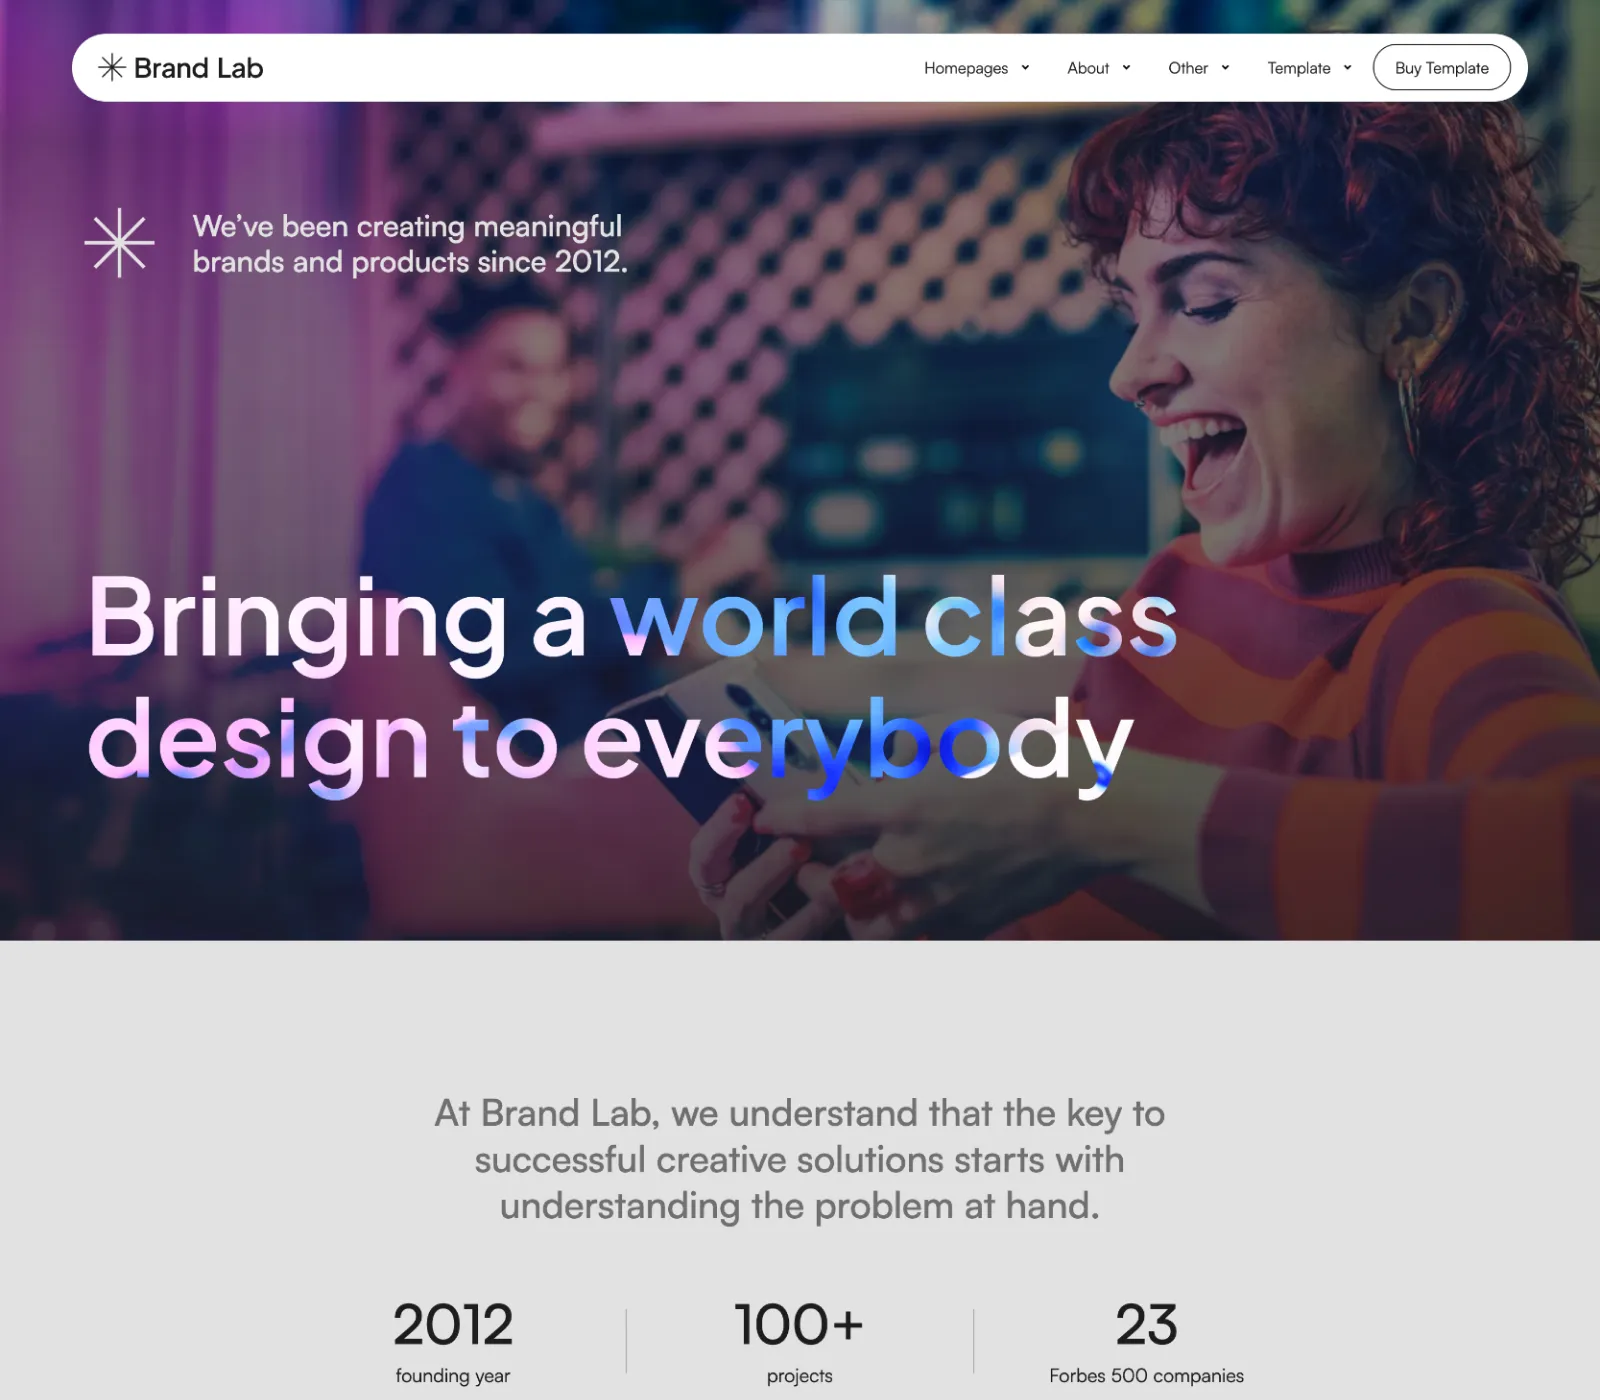Click the 2012 founding year statistic
Viewport: 1600px width, 1400px height.
click(453, 1340)
